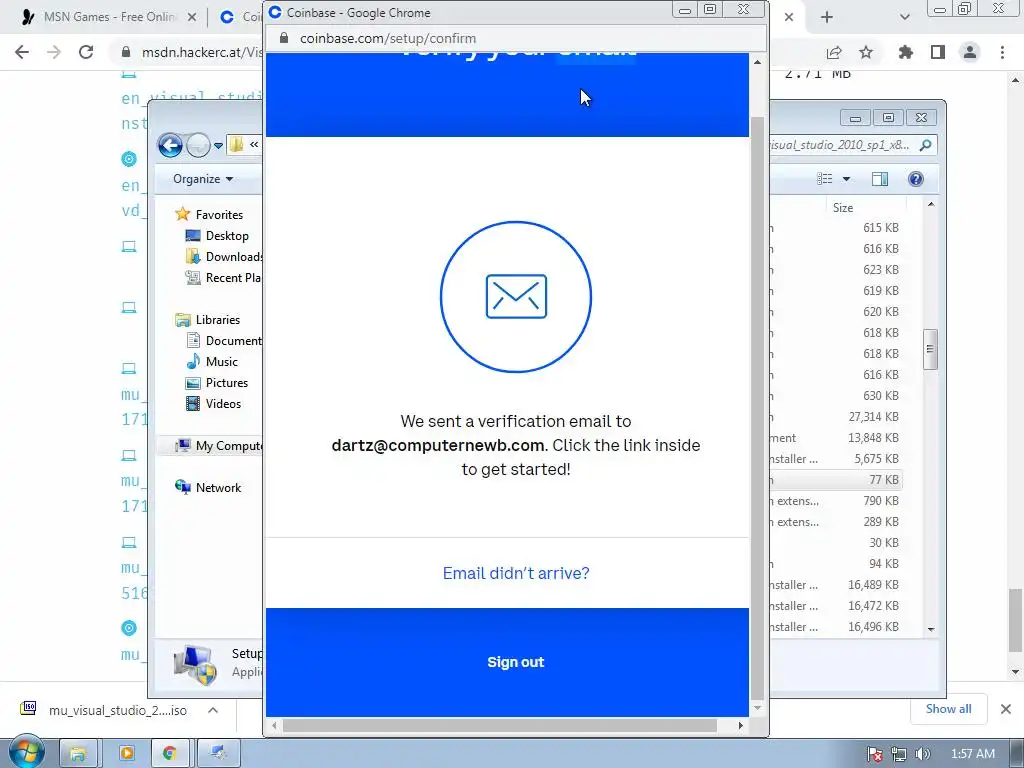
Task: Select the file row sized 16,489 KB
Action: tap(836, 584)
